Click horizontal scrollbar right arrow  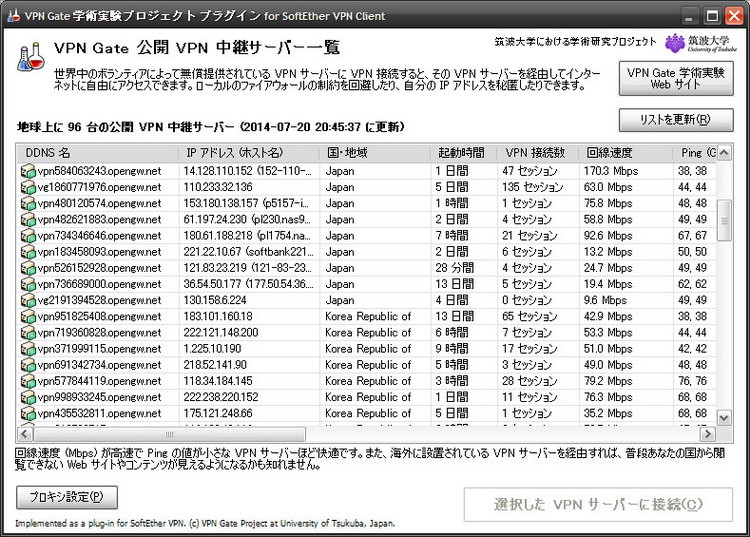(707, 434)
